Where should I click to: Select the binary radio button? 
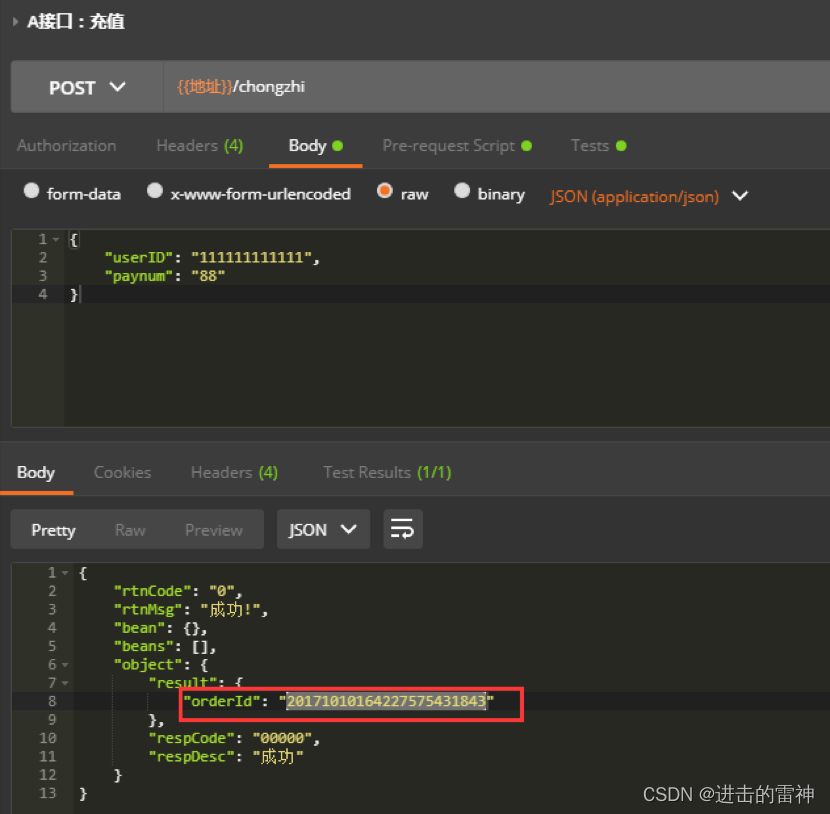[462, 191]
